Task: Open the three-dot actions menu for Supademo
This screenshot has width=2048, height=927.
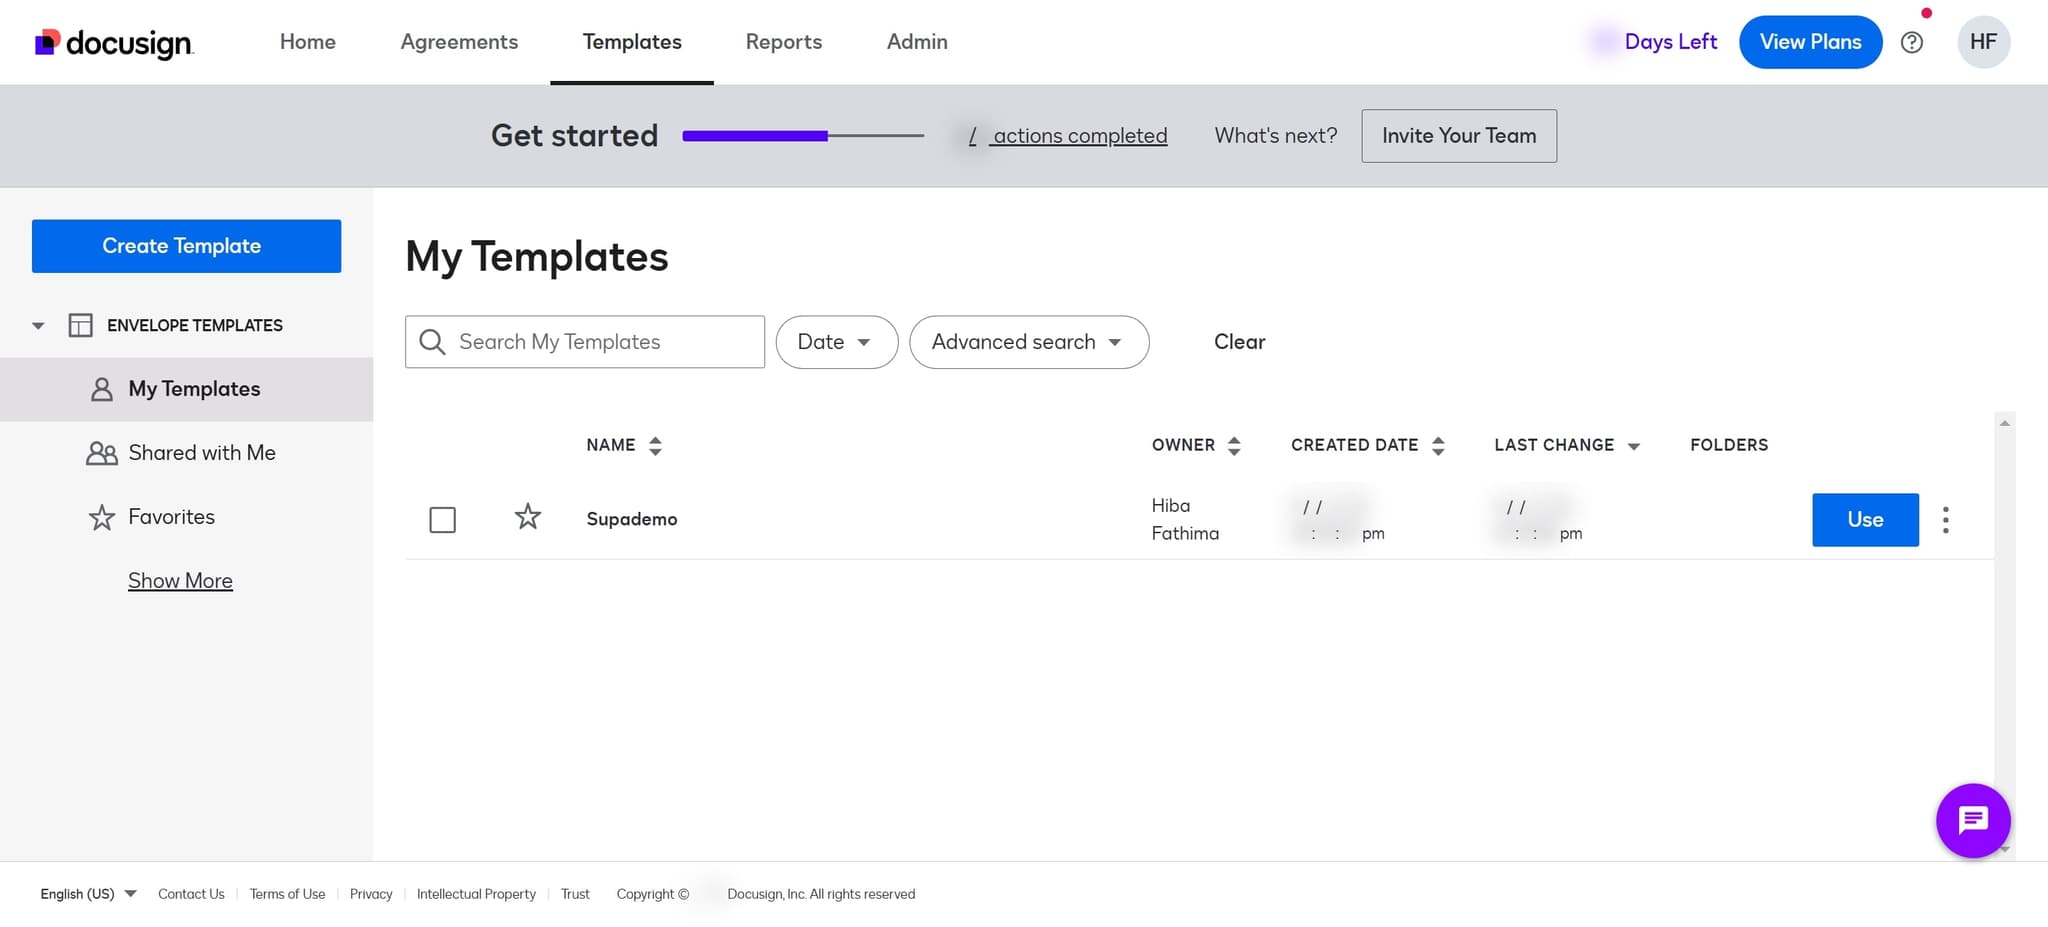Action: pyautogui.click(x=1946, y=520)
